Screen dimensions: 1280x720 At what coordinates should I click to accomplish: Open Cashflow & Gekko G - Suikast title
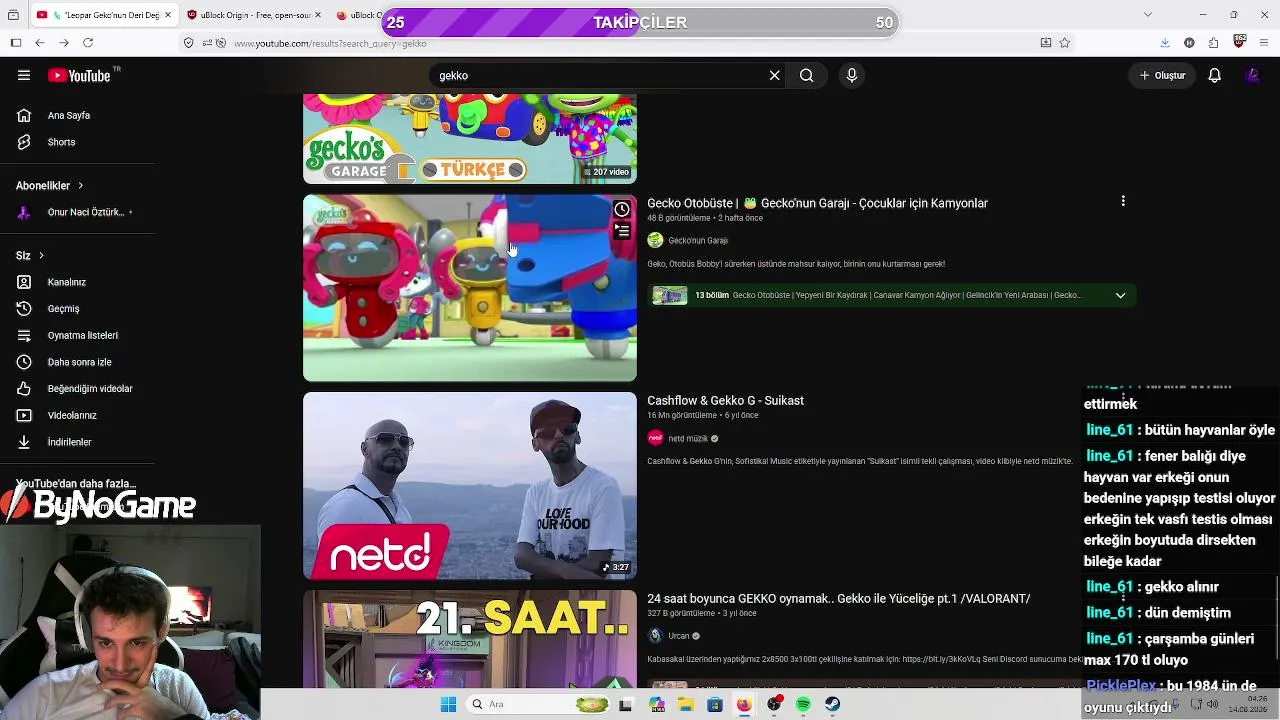click(x=726, y=401)
